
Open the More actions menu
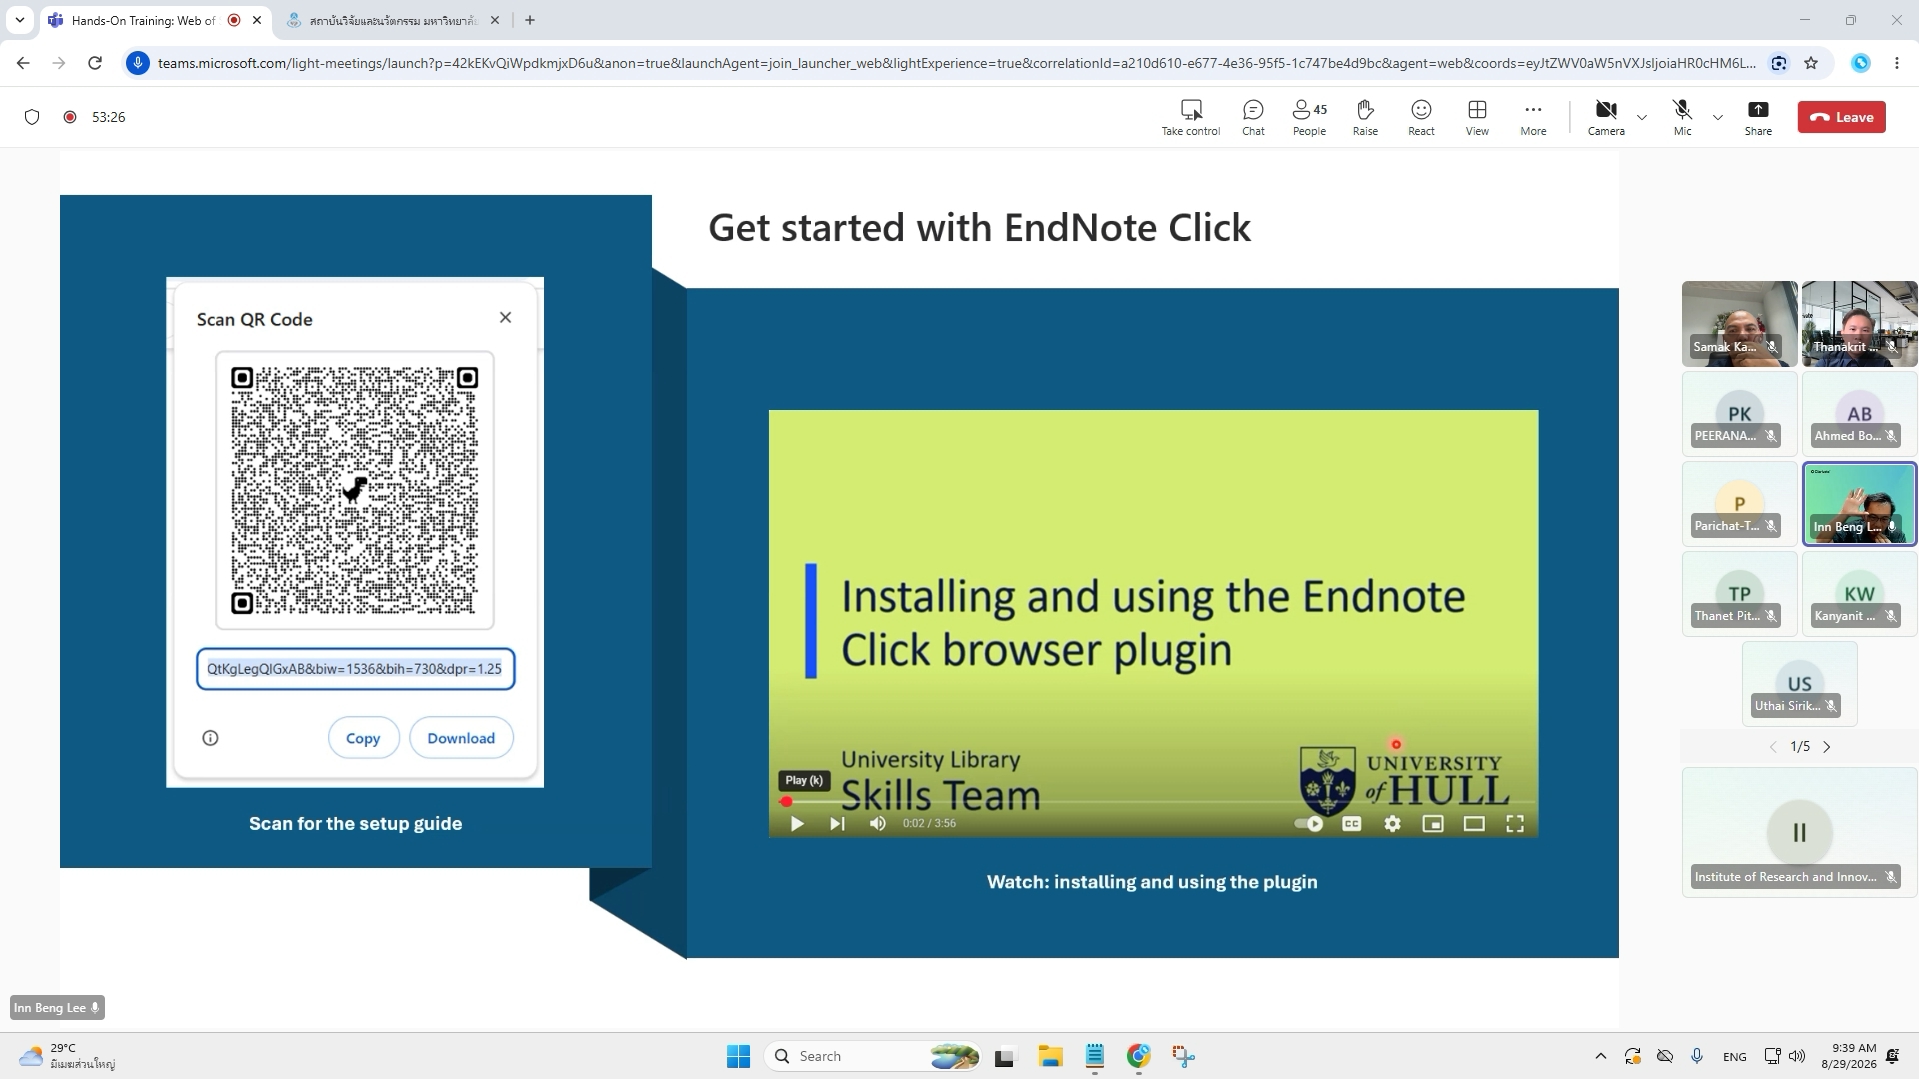click(1533, 117)
